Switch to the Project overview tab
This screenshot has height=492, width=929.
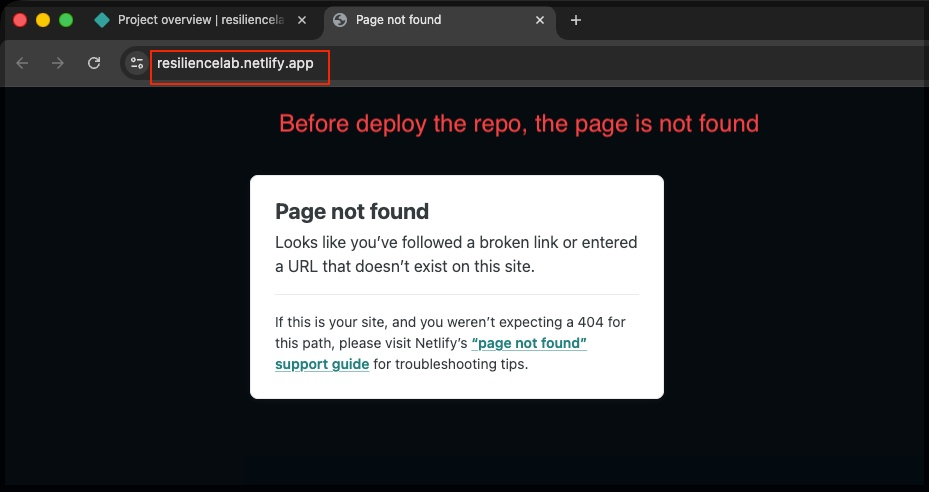click(200, 20)
